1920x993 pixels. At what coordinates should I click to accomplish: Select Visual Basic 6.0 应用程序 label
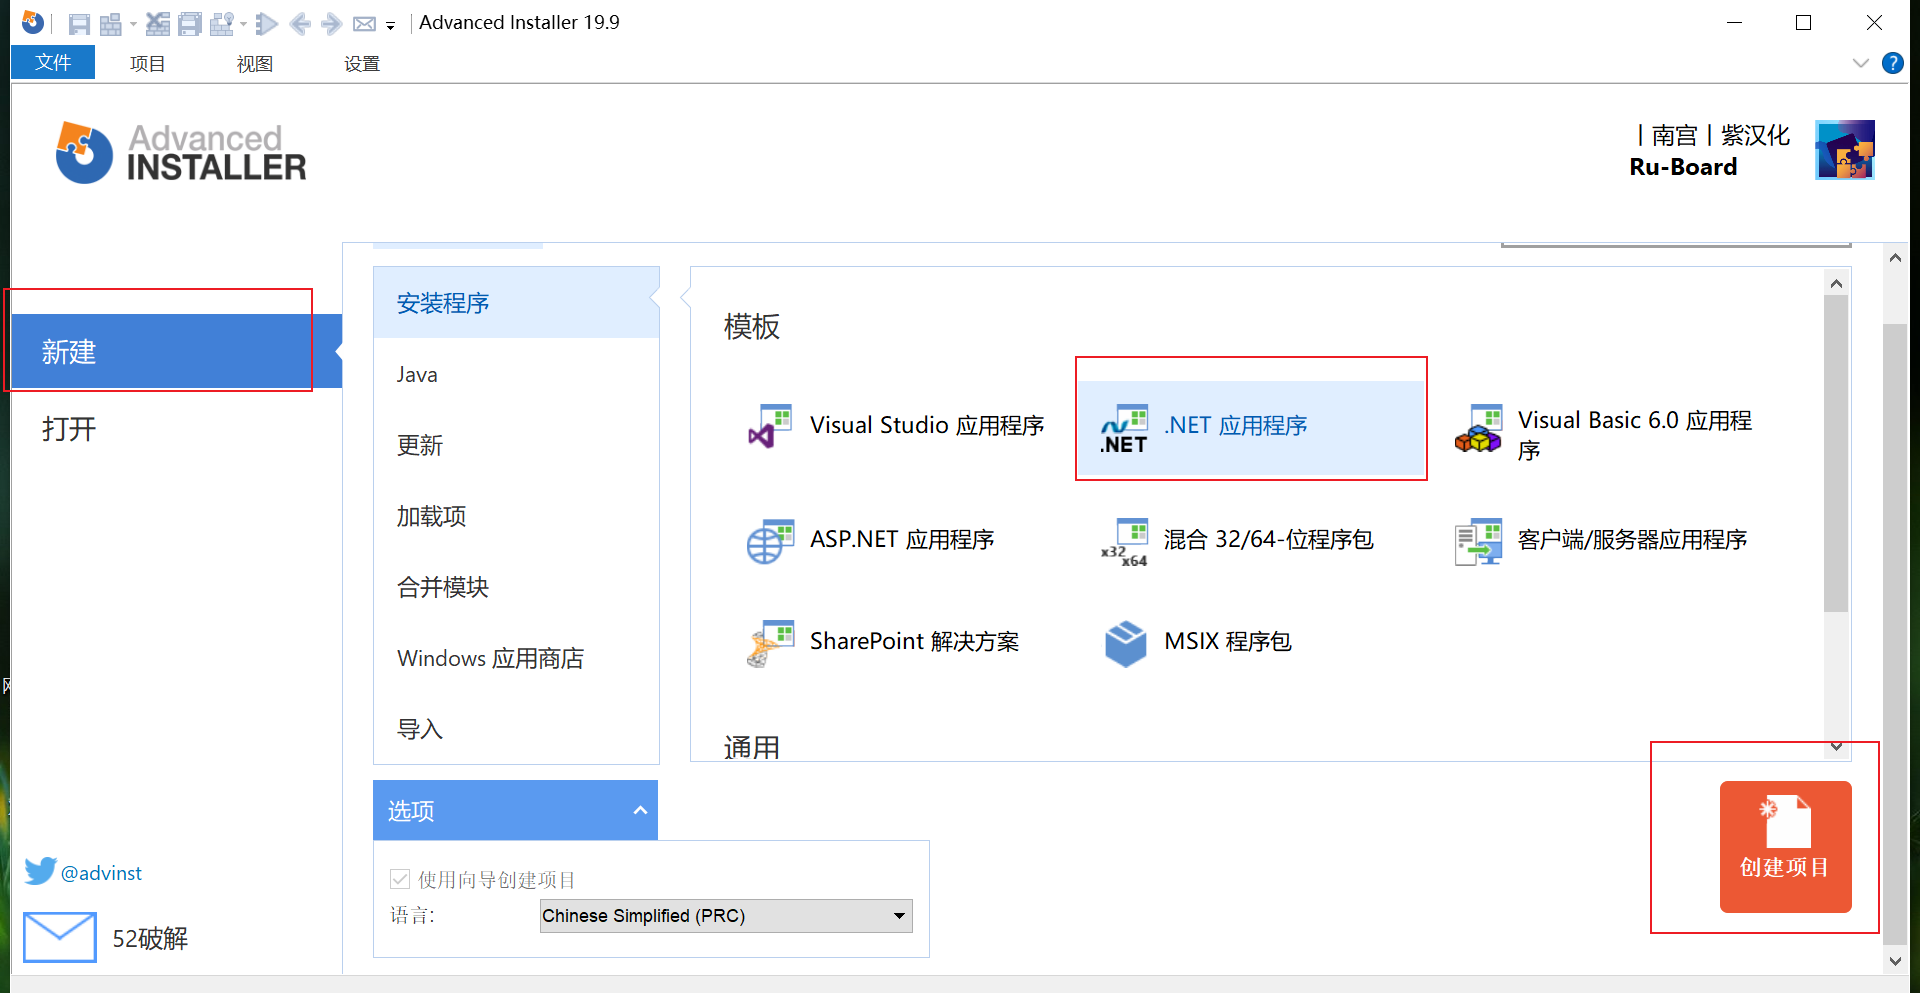[x=1634, y=435]
